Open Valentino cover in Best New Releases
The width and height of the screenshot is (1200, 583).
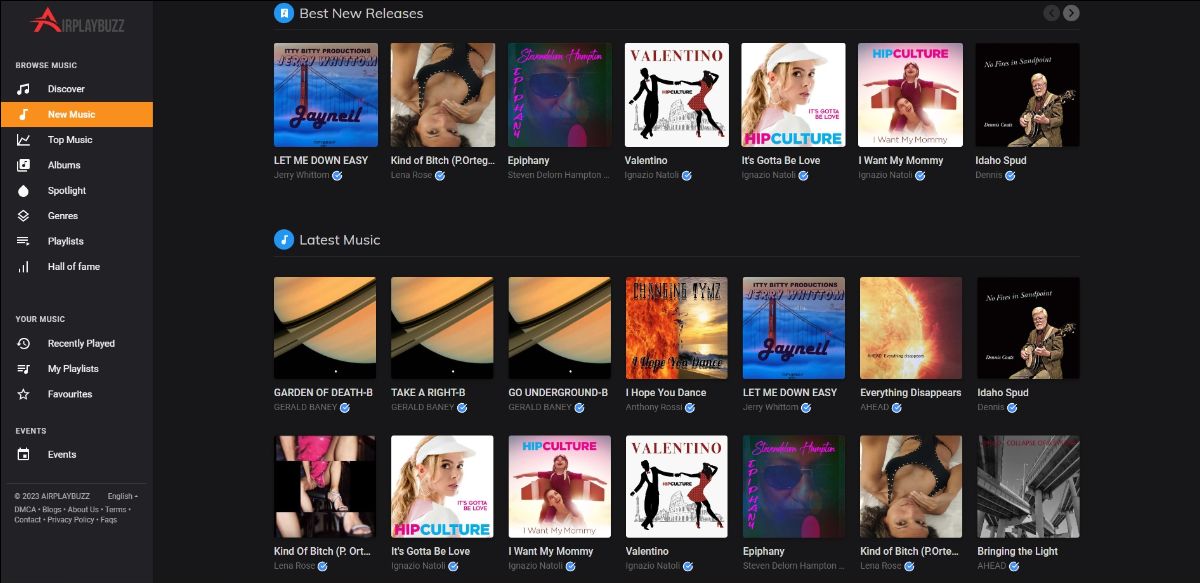[677, 95]
